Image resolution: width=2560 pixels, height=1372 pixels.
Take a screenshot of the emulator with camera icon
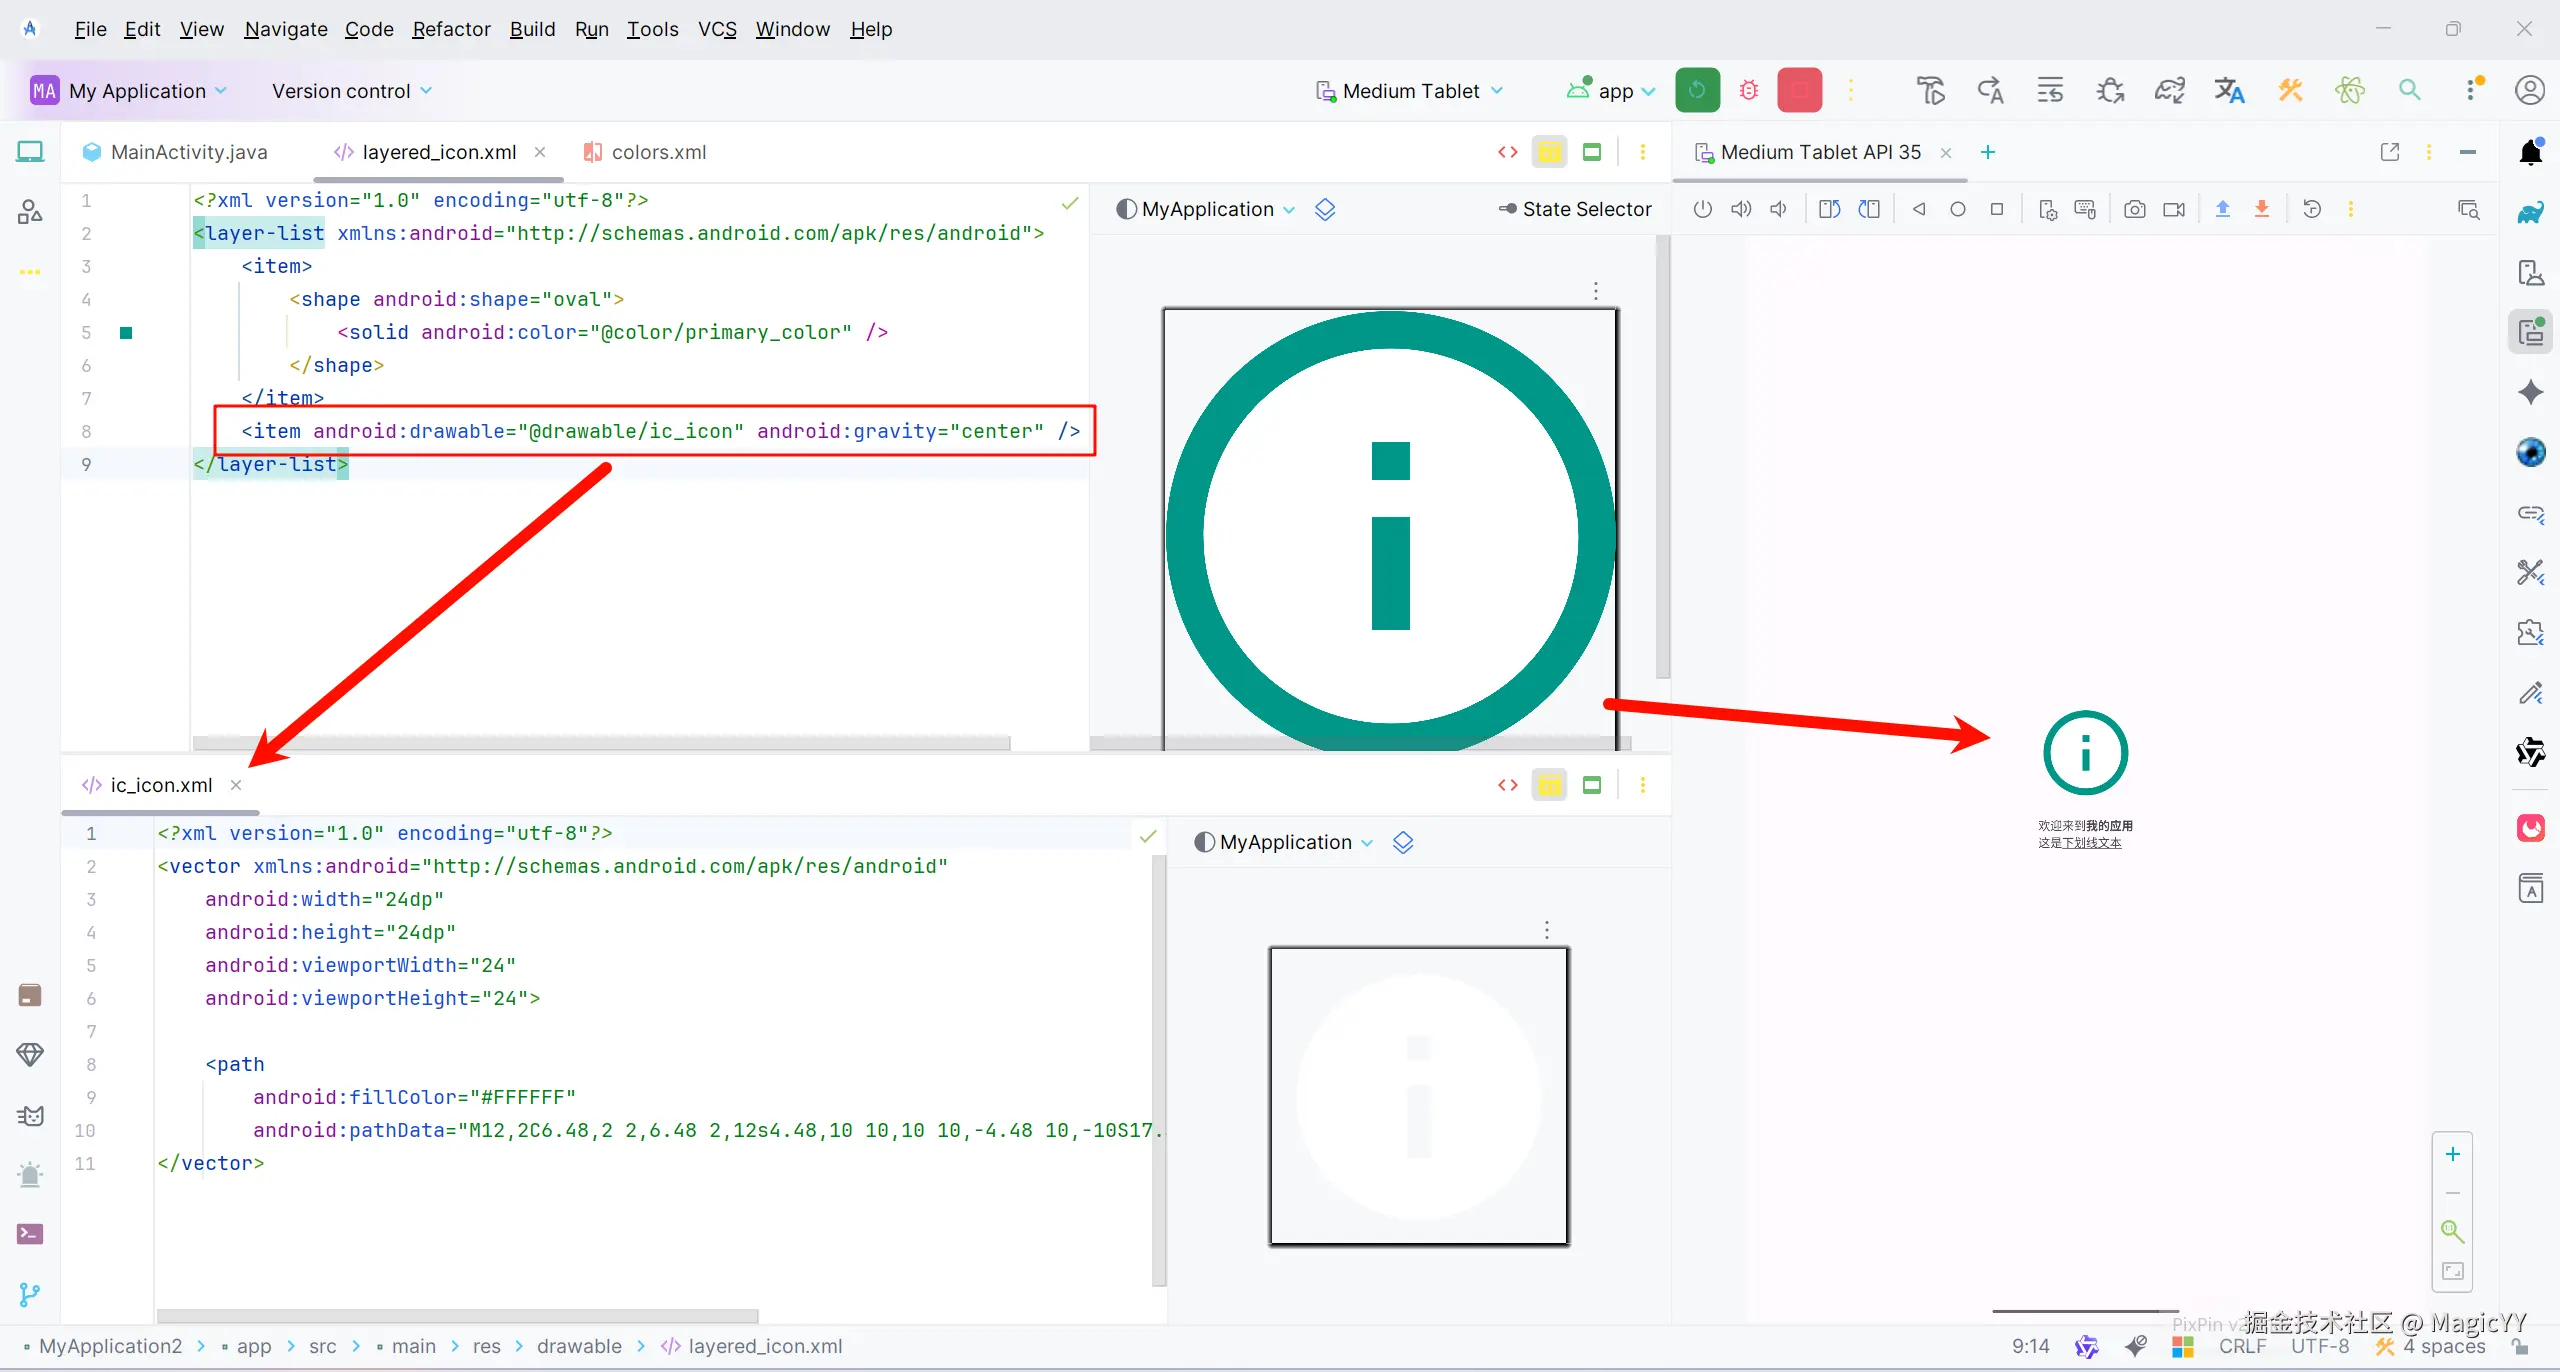point(2135,209)
